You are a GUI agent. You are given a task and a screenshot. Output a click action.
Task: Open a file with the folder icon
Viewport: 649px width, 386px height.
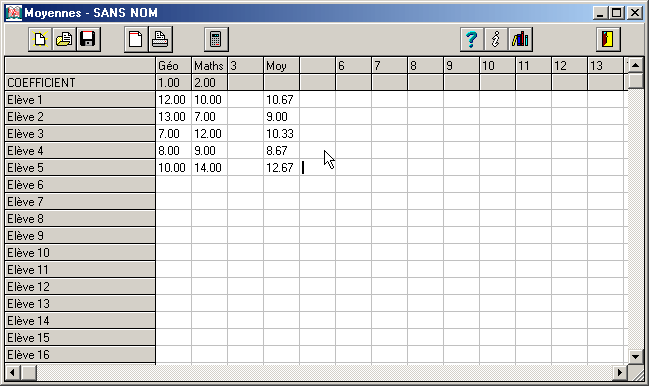click(x=64, y=39)
